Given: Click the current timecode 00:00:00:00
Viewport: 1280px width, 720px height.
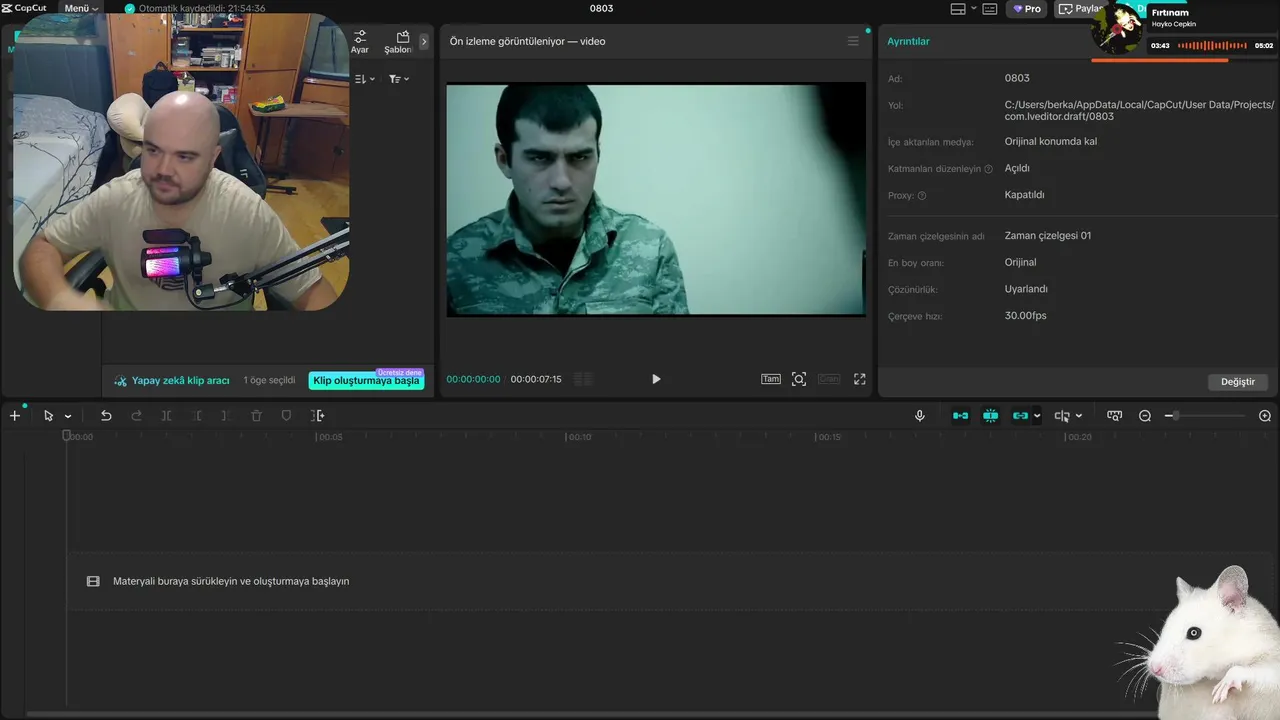Looking at the screenshot, I should 473,380.
